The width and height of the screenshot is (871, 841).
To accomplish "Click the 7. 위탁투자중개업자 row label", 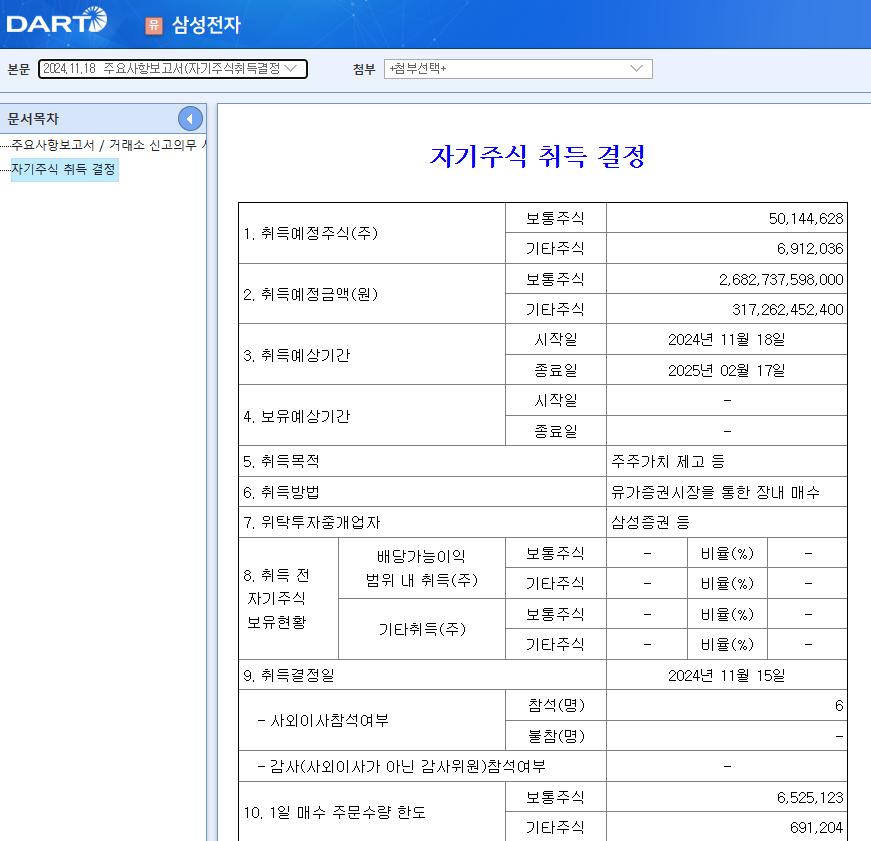I will (312, 522).
